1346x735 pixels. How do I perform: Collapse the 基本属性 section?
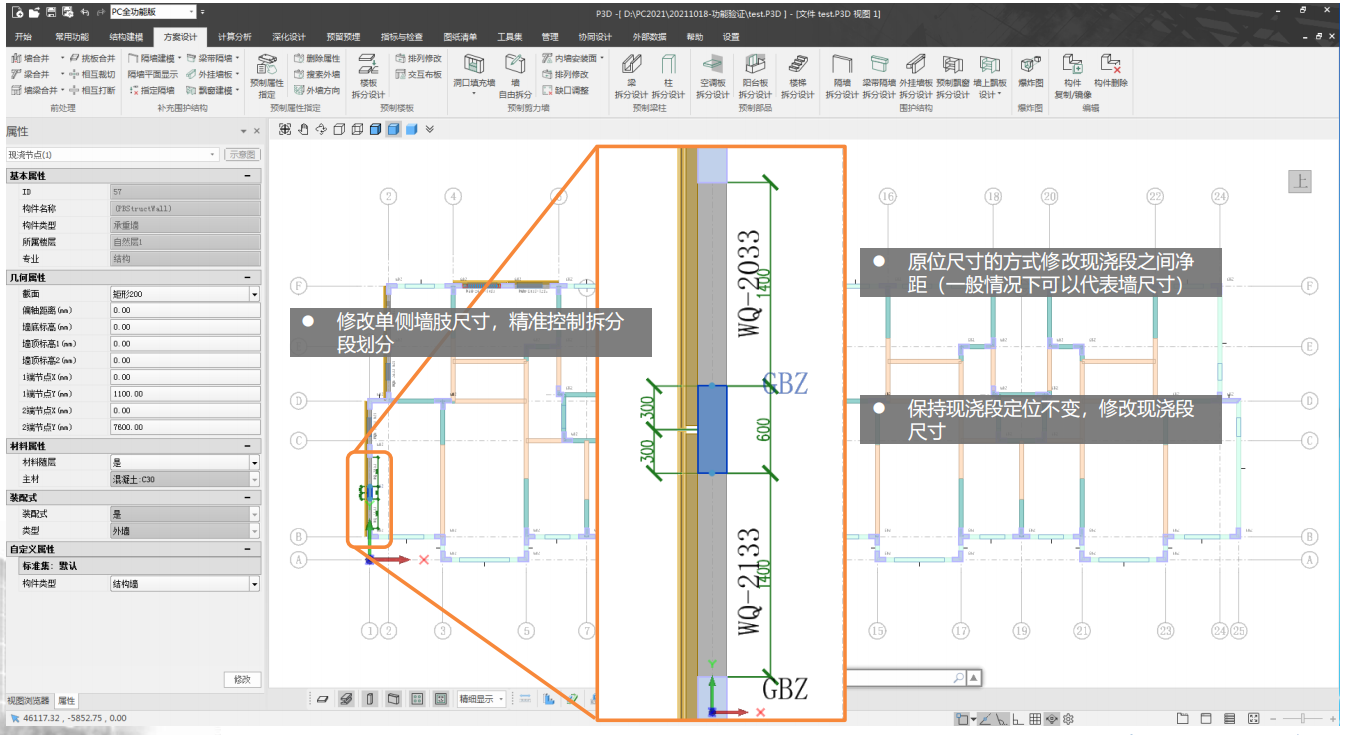click(x=246, y=176)
